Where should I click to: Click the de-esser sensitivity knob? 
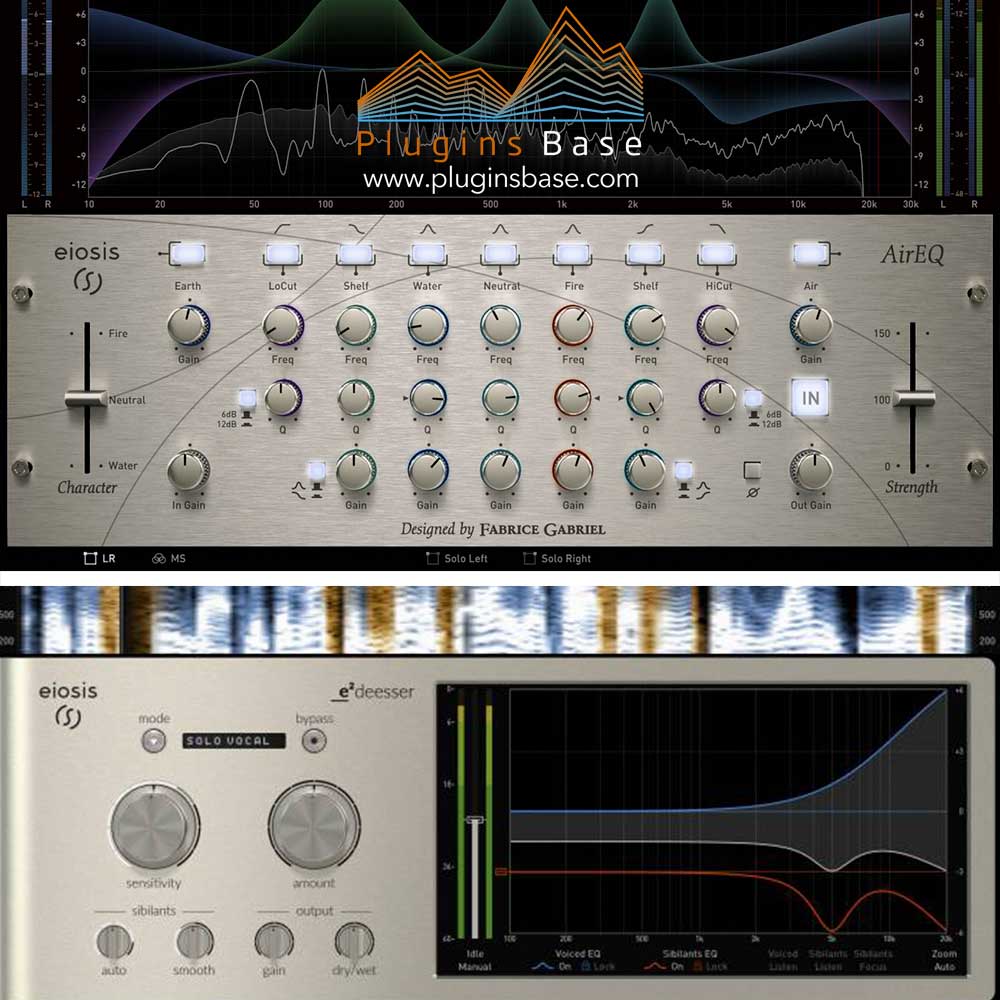point(154,827)
